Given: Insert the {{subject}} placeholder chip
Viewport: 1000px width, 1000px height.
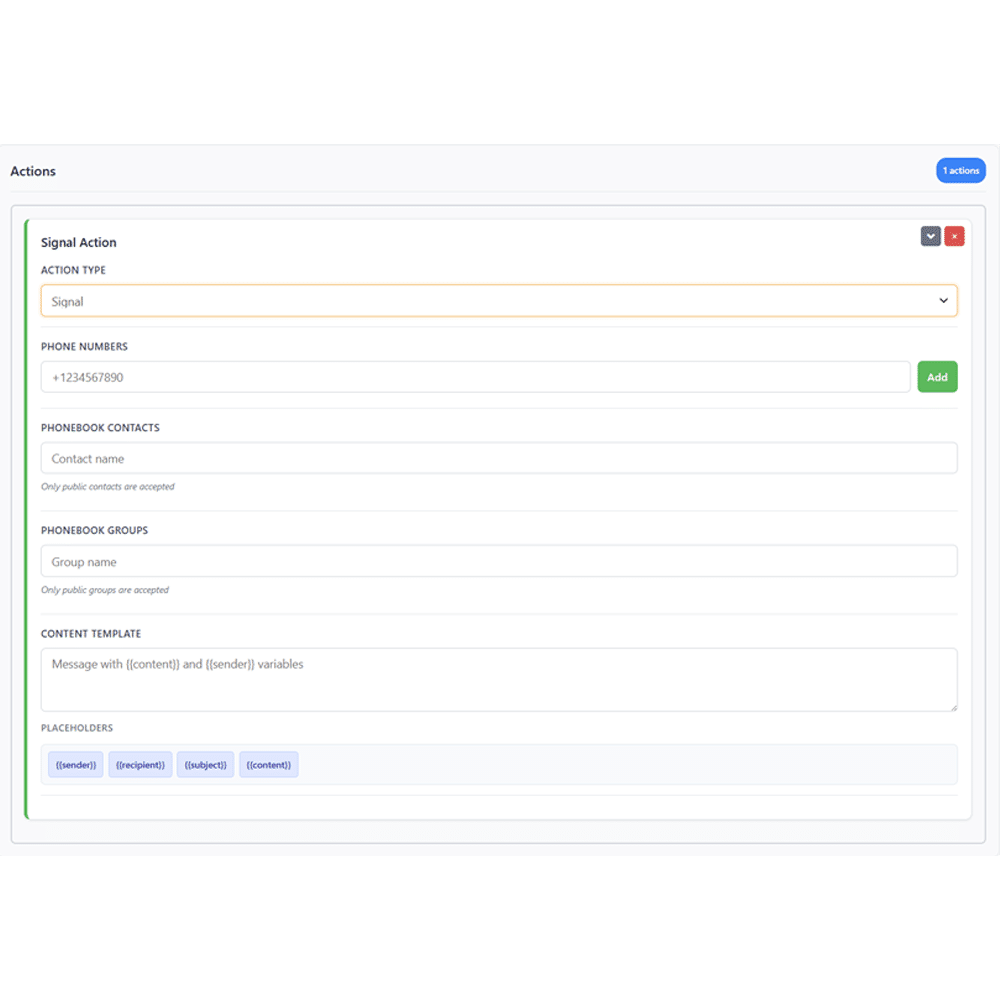Looking at the screenshot, I should tap(205, 765).
